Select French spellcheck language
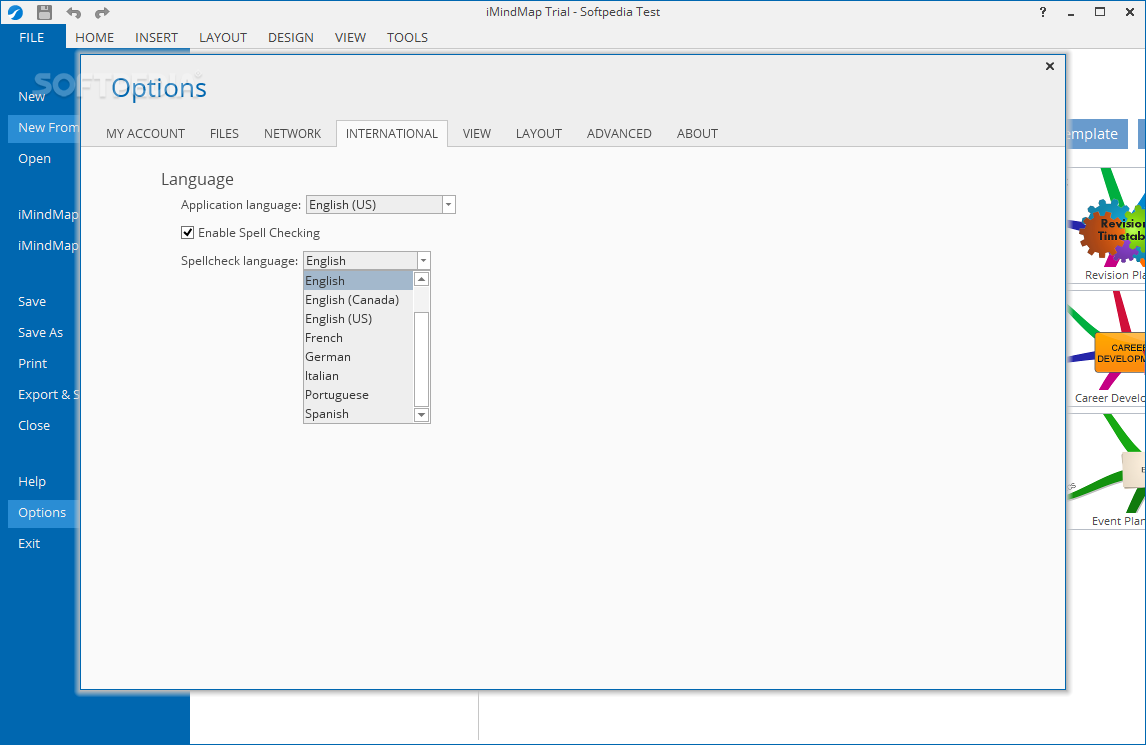The height and width of the screenshot is (745, 1146). 358,338
